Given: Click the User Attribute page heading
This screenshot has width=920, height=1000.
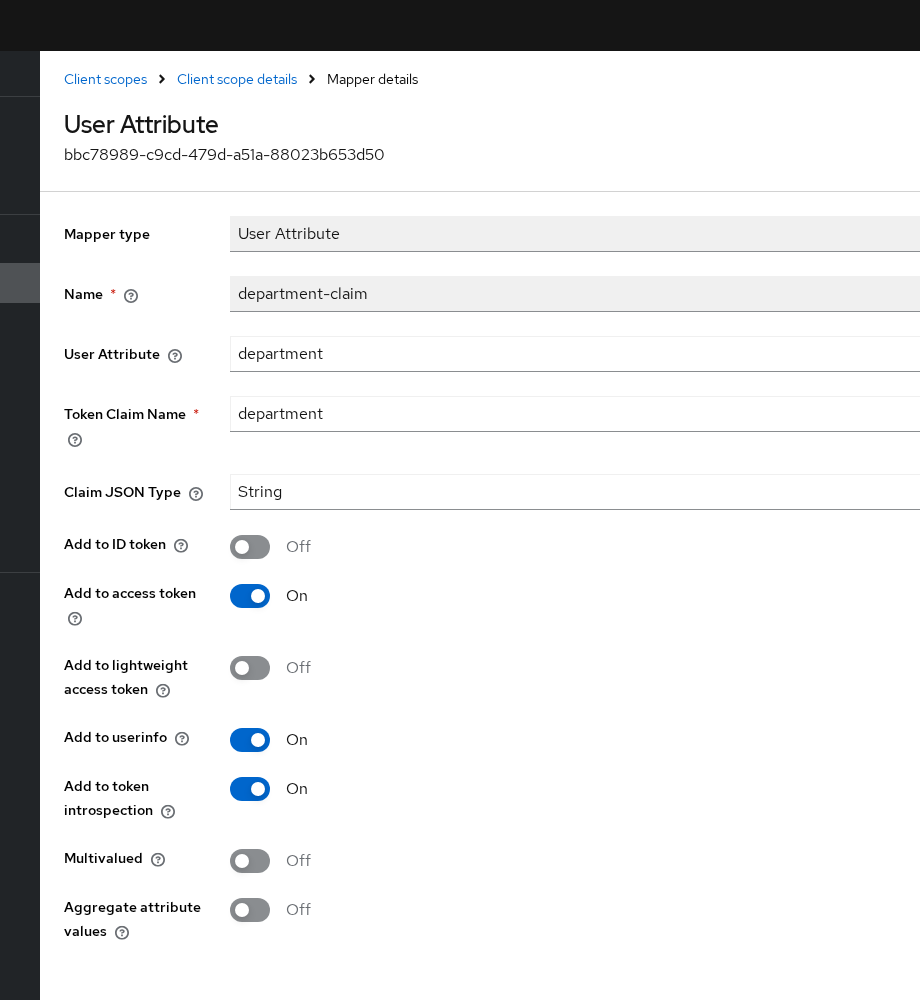Looking at the screenshot, I should coord(141,124).
